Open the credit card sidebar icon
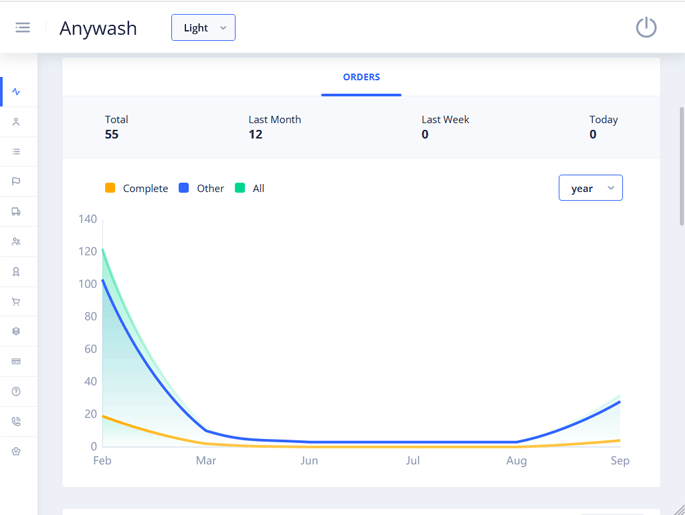The width and height of the screenshot is (685, 515). pyautogui.click(x=16, y=362)
